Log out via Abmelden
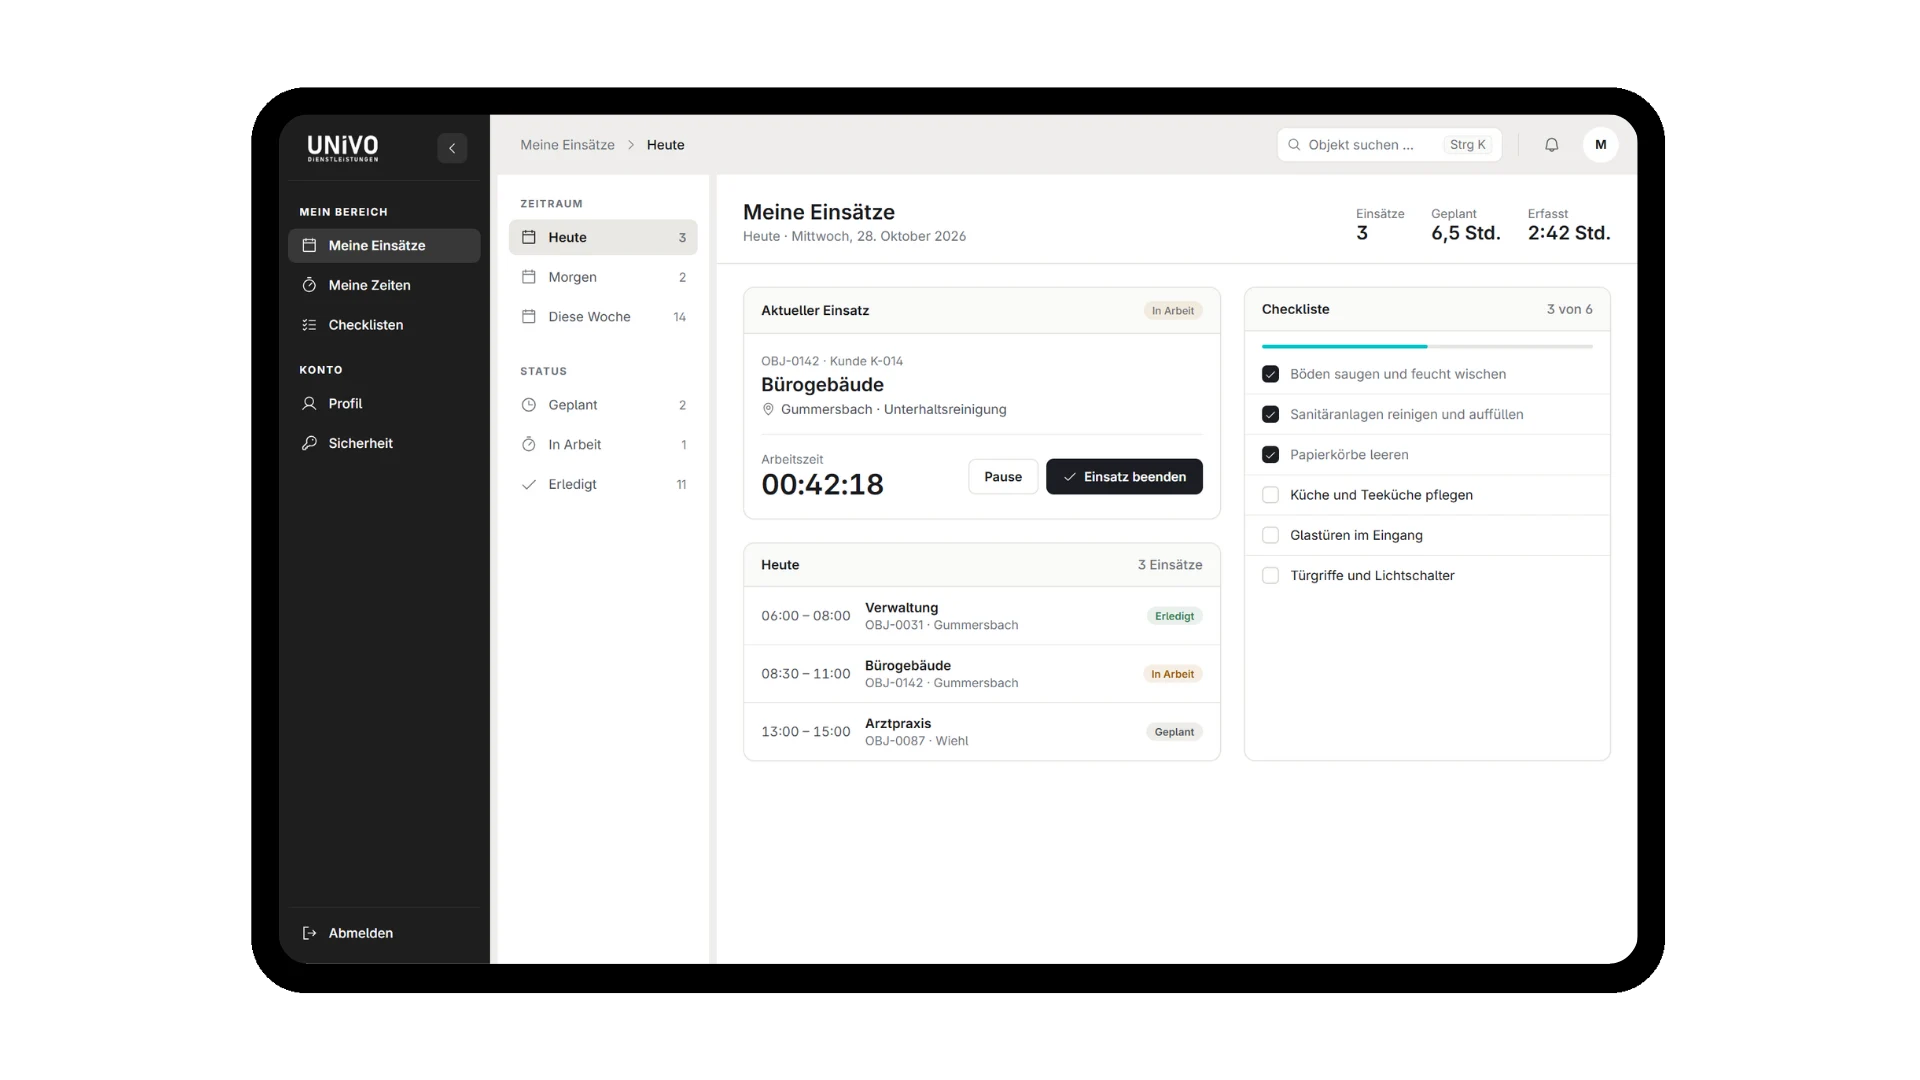Image resolution: width=1920 pixels, height=1080 pixels. [x=384, y=933]
